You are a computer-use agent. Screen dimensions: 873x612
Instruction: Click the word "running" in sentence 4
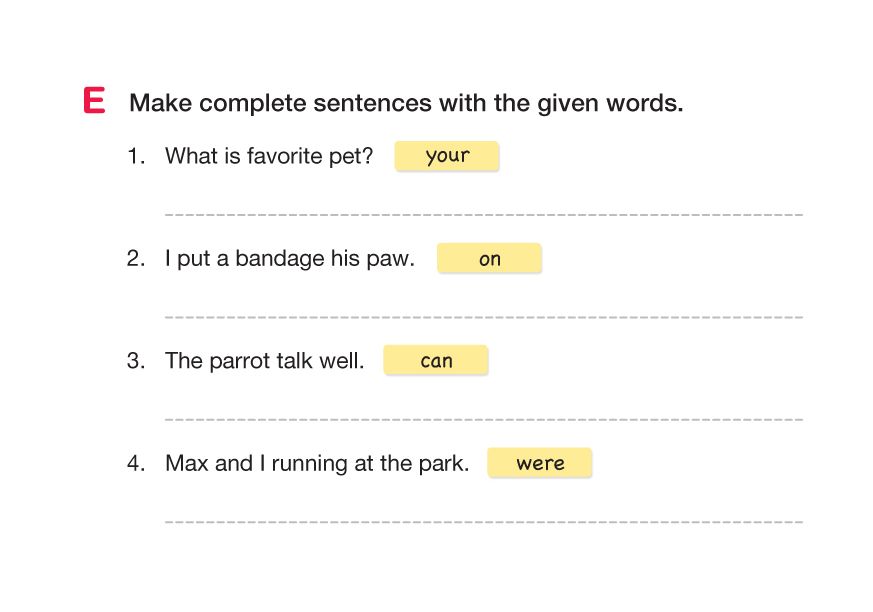(308, 464)
